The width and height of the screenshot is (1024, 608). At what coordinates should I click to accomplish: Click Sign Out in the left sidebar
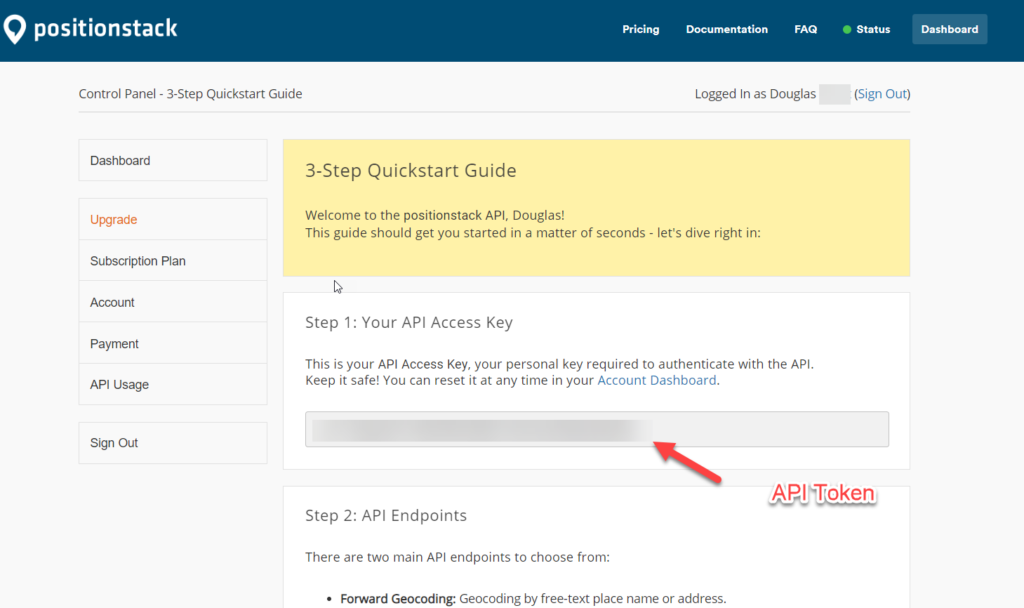point(173,443)
